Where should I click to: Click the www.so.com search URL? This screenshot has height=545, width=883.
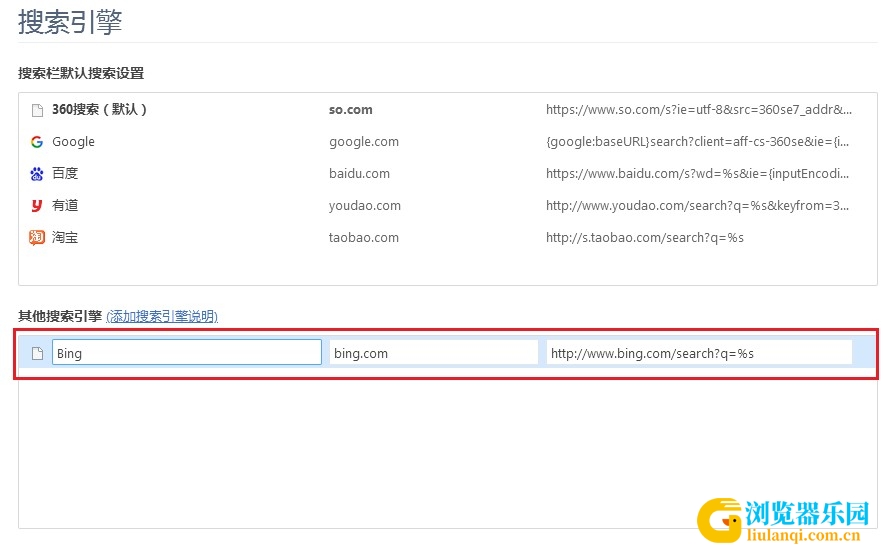699,110
